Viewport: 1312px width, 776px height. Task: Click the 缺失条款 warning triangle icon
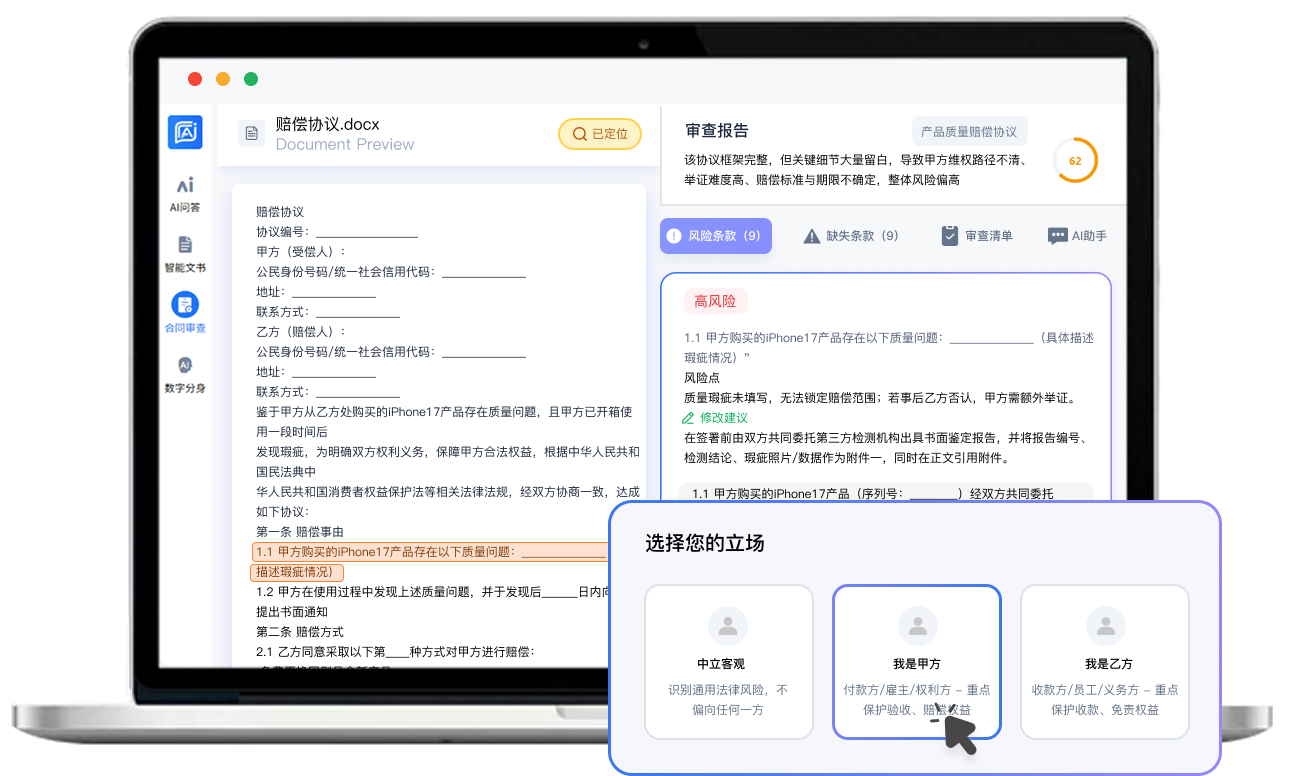coord(812,236)
